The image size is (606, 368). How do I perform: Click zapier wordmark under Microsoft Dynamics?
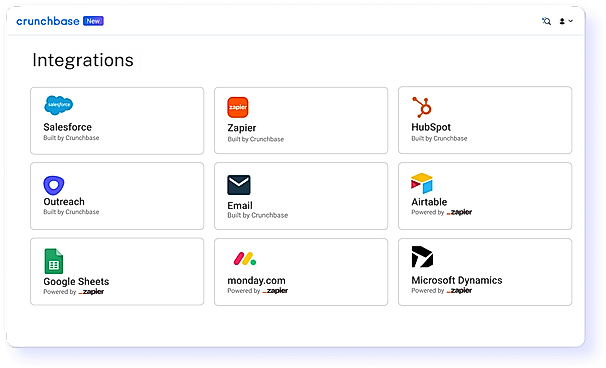pyautogui.click(x=459, y=291)
